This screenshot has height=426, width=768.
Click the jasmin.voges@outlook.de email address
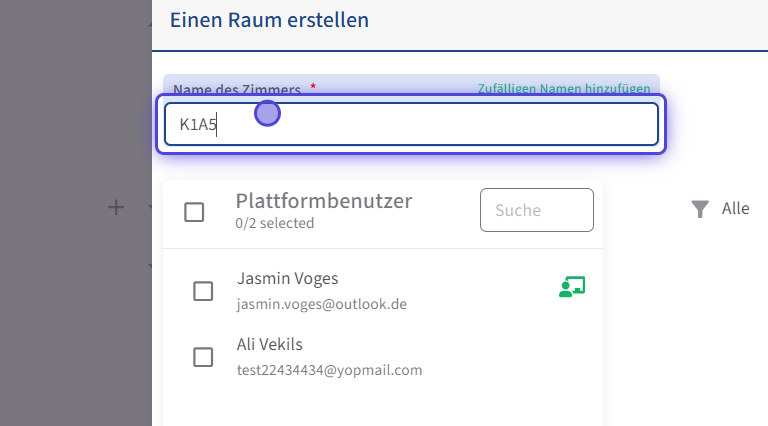321,303
